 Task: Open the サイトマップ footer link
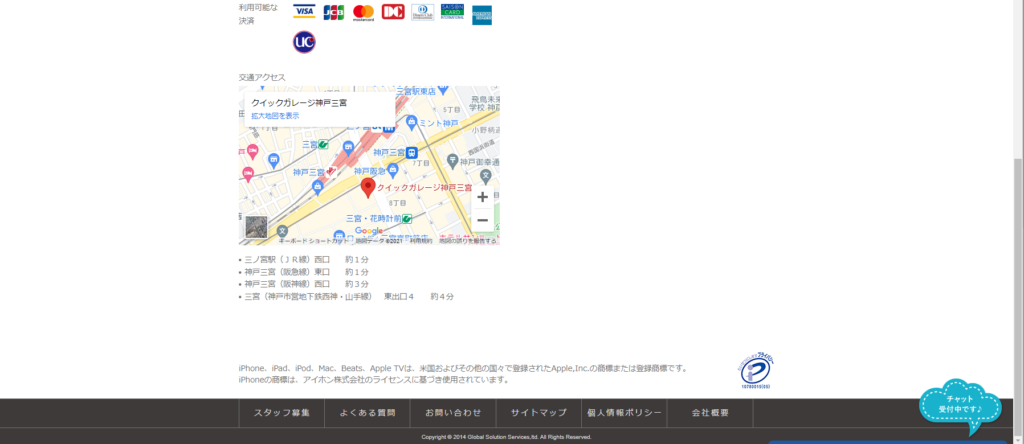[539, 413]
